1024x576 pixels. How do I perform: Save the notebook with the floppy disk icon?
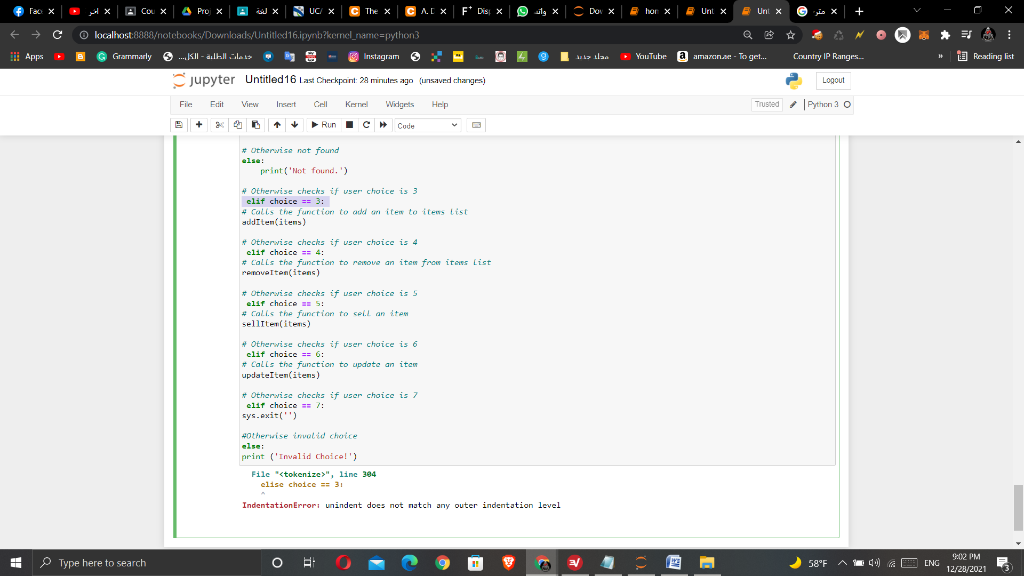(x=178, y=125)
